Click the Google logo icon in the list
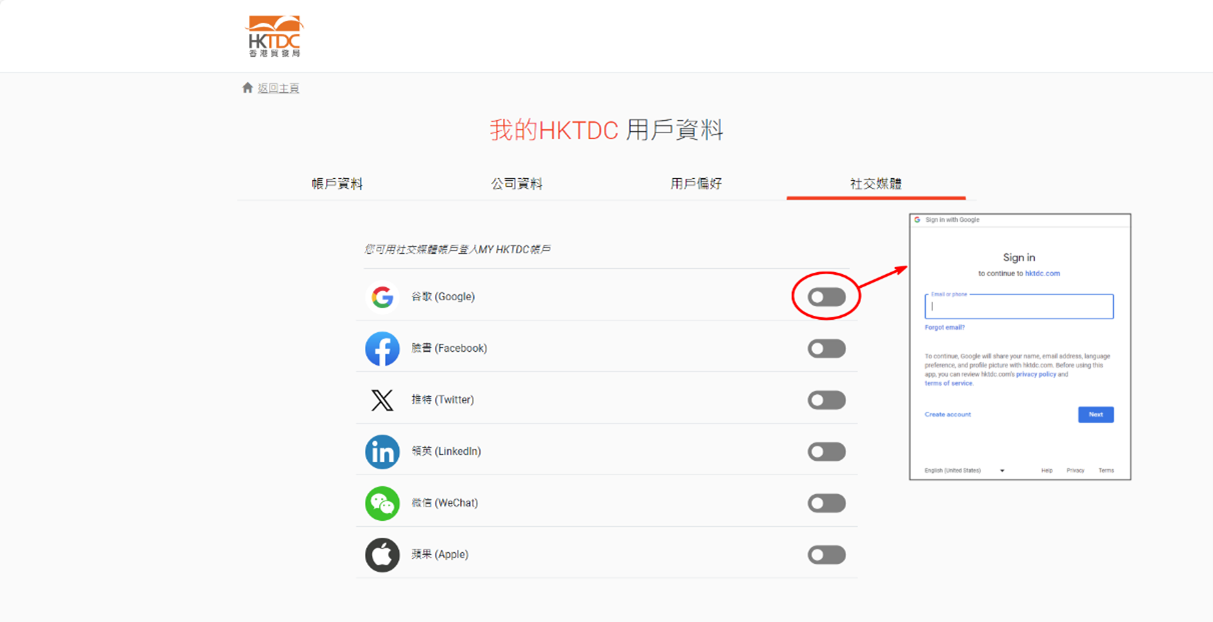 [x=382, y=297]
